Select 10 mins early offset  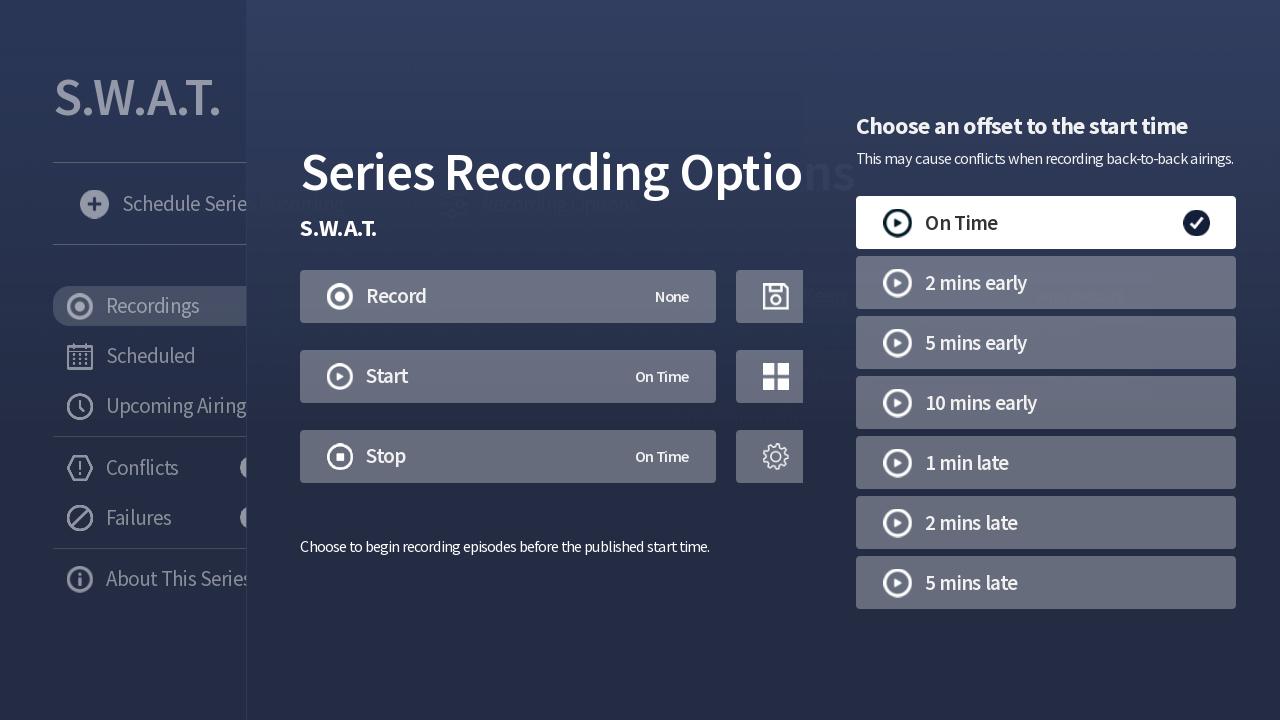click(x=1046, y=402)
